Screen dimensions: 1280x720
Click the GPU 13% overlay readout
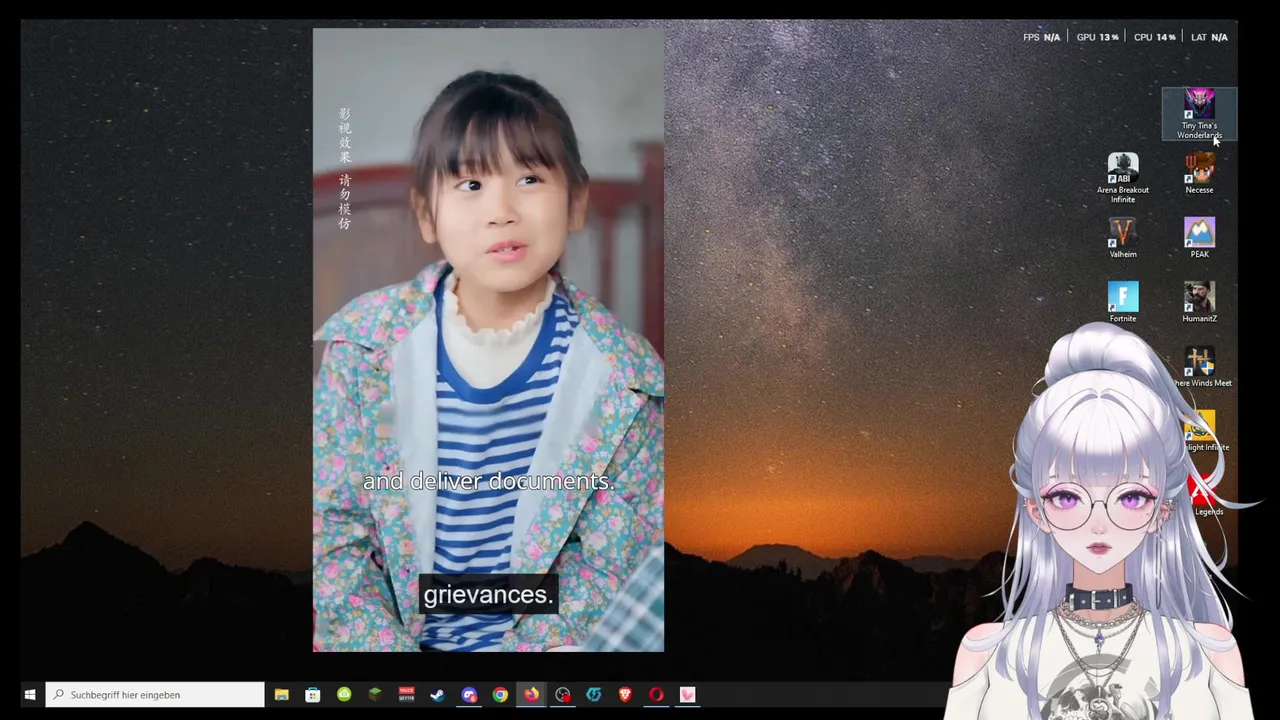pyautogui.click(x=1097, y=37)
